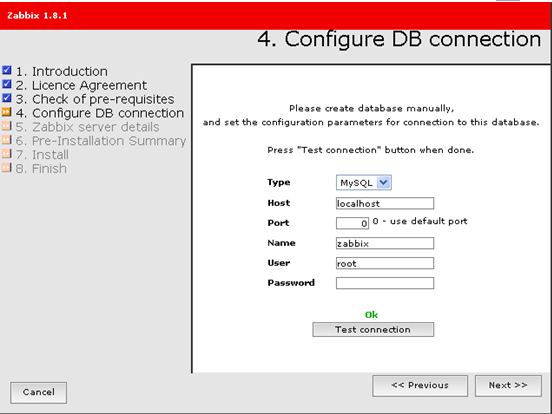Cancel the Zabbix installation wizard
Image resolution: width=552 pixels, height=414 pixels.
point(38,393)
